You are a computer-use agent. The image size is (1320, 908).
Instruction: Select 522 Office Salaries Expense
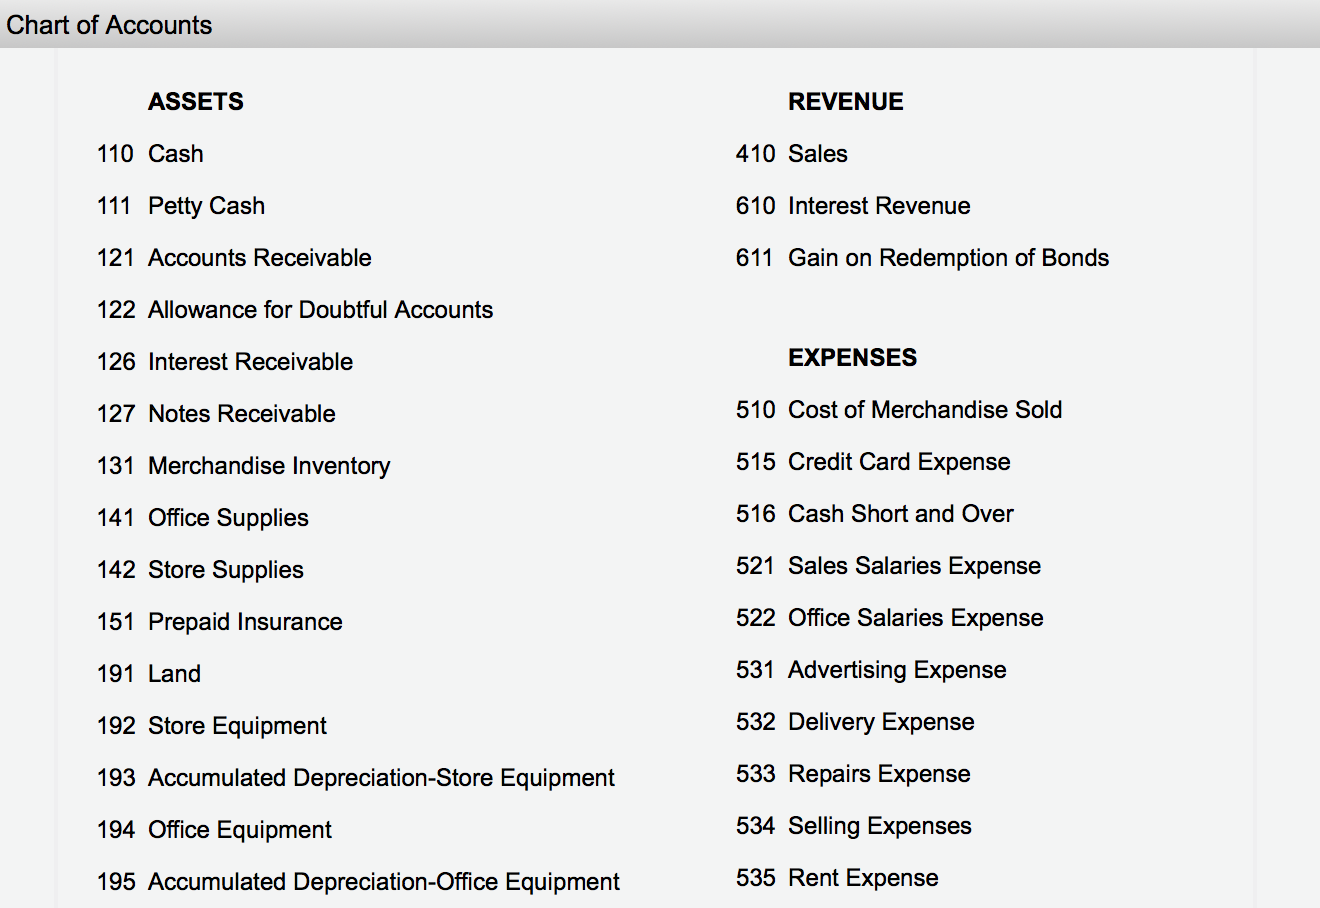click(890, 618)
